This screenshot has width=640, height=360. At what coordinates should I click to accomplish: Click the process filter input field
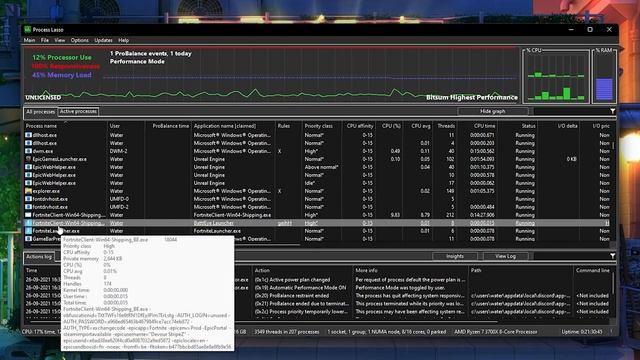(571, 111)
